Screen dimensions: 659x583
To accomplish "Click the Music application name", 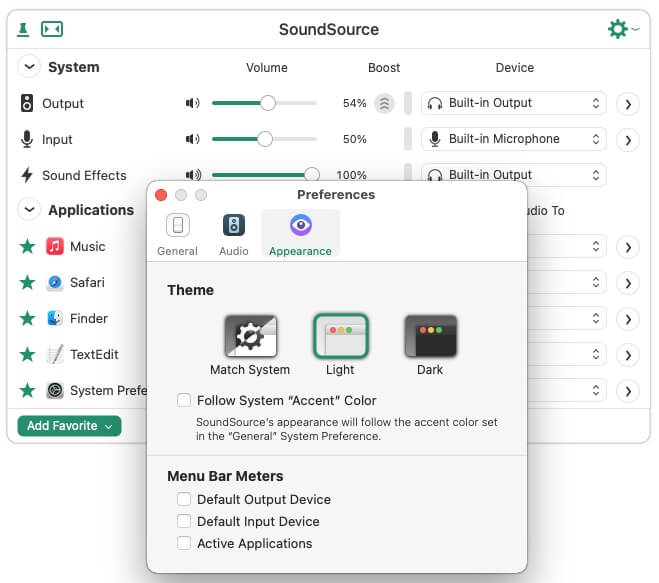I will (87, 246).
